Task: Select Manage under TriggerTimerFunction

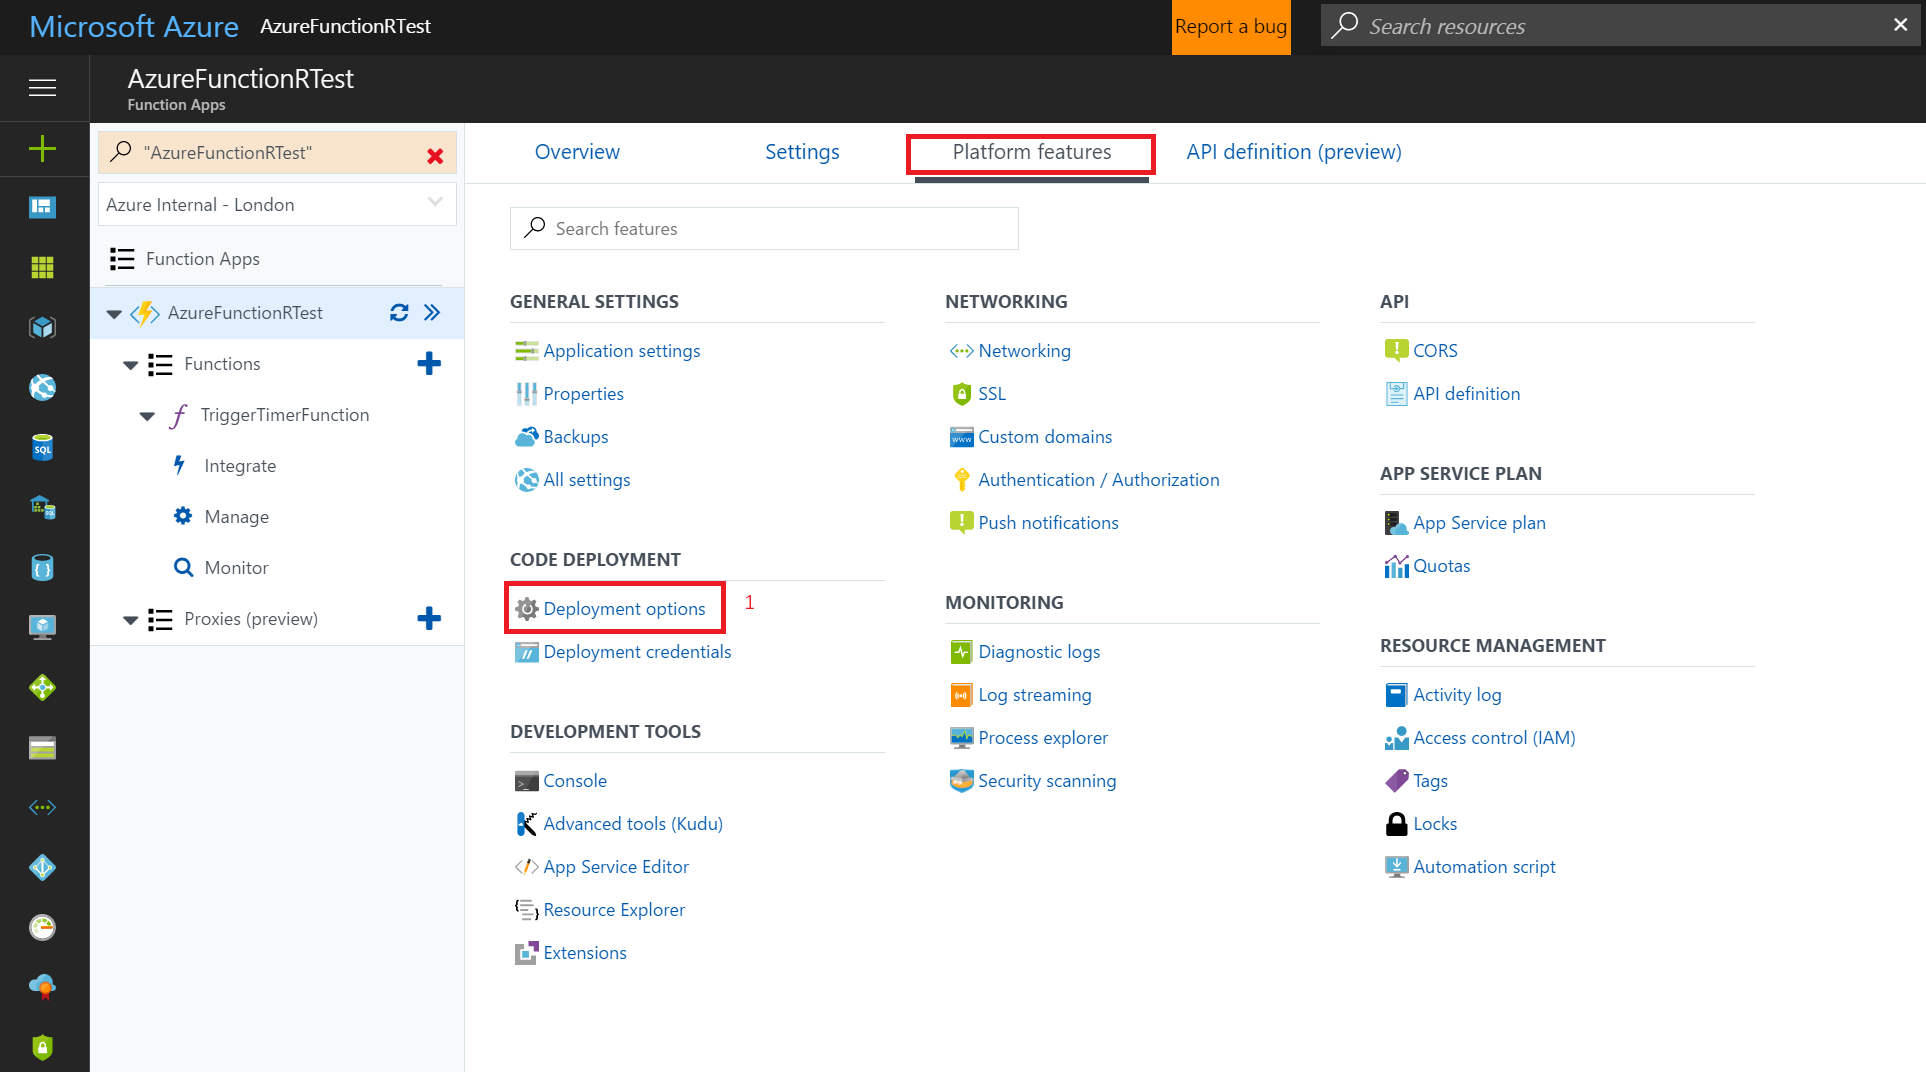Action: coord(236,517)
